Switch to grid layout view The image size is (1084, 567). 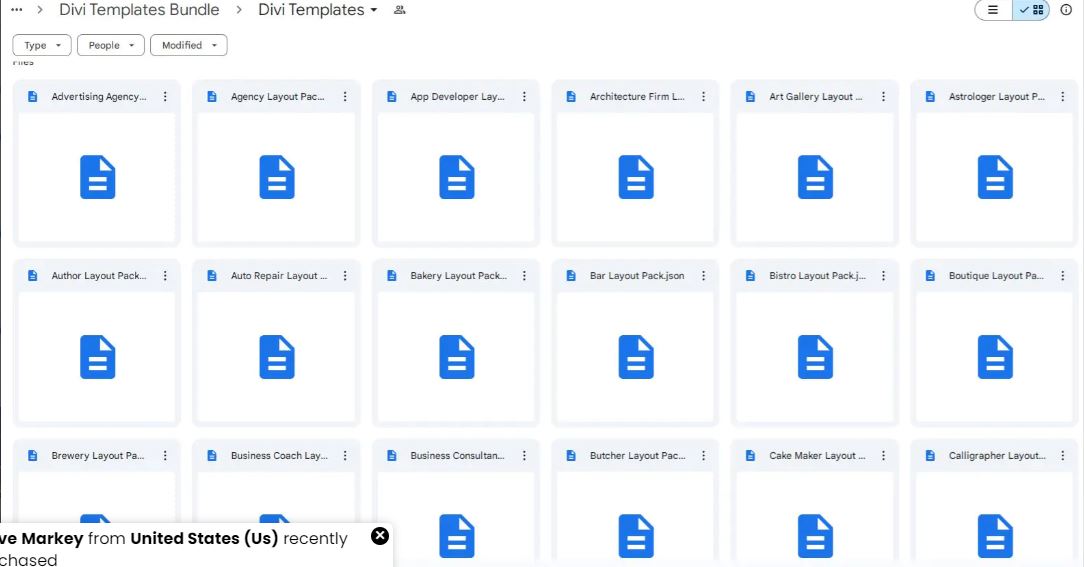(x=1031, y=10)
